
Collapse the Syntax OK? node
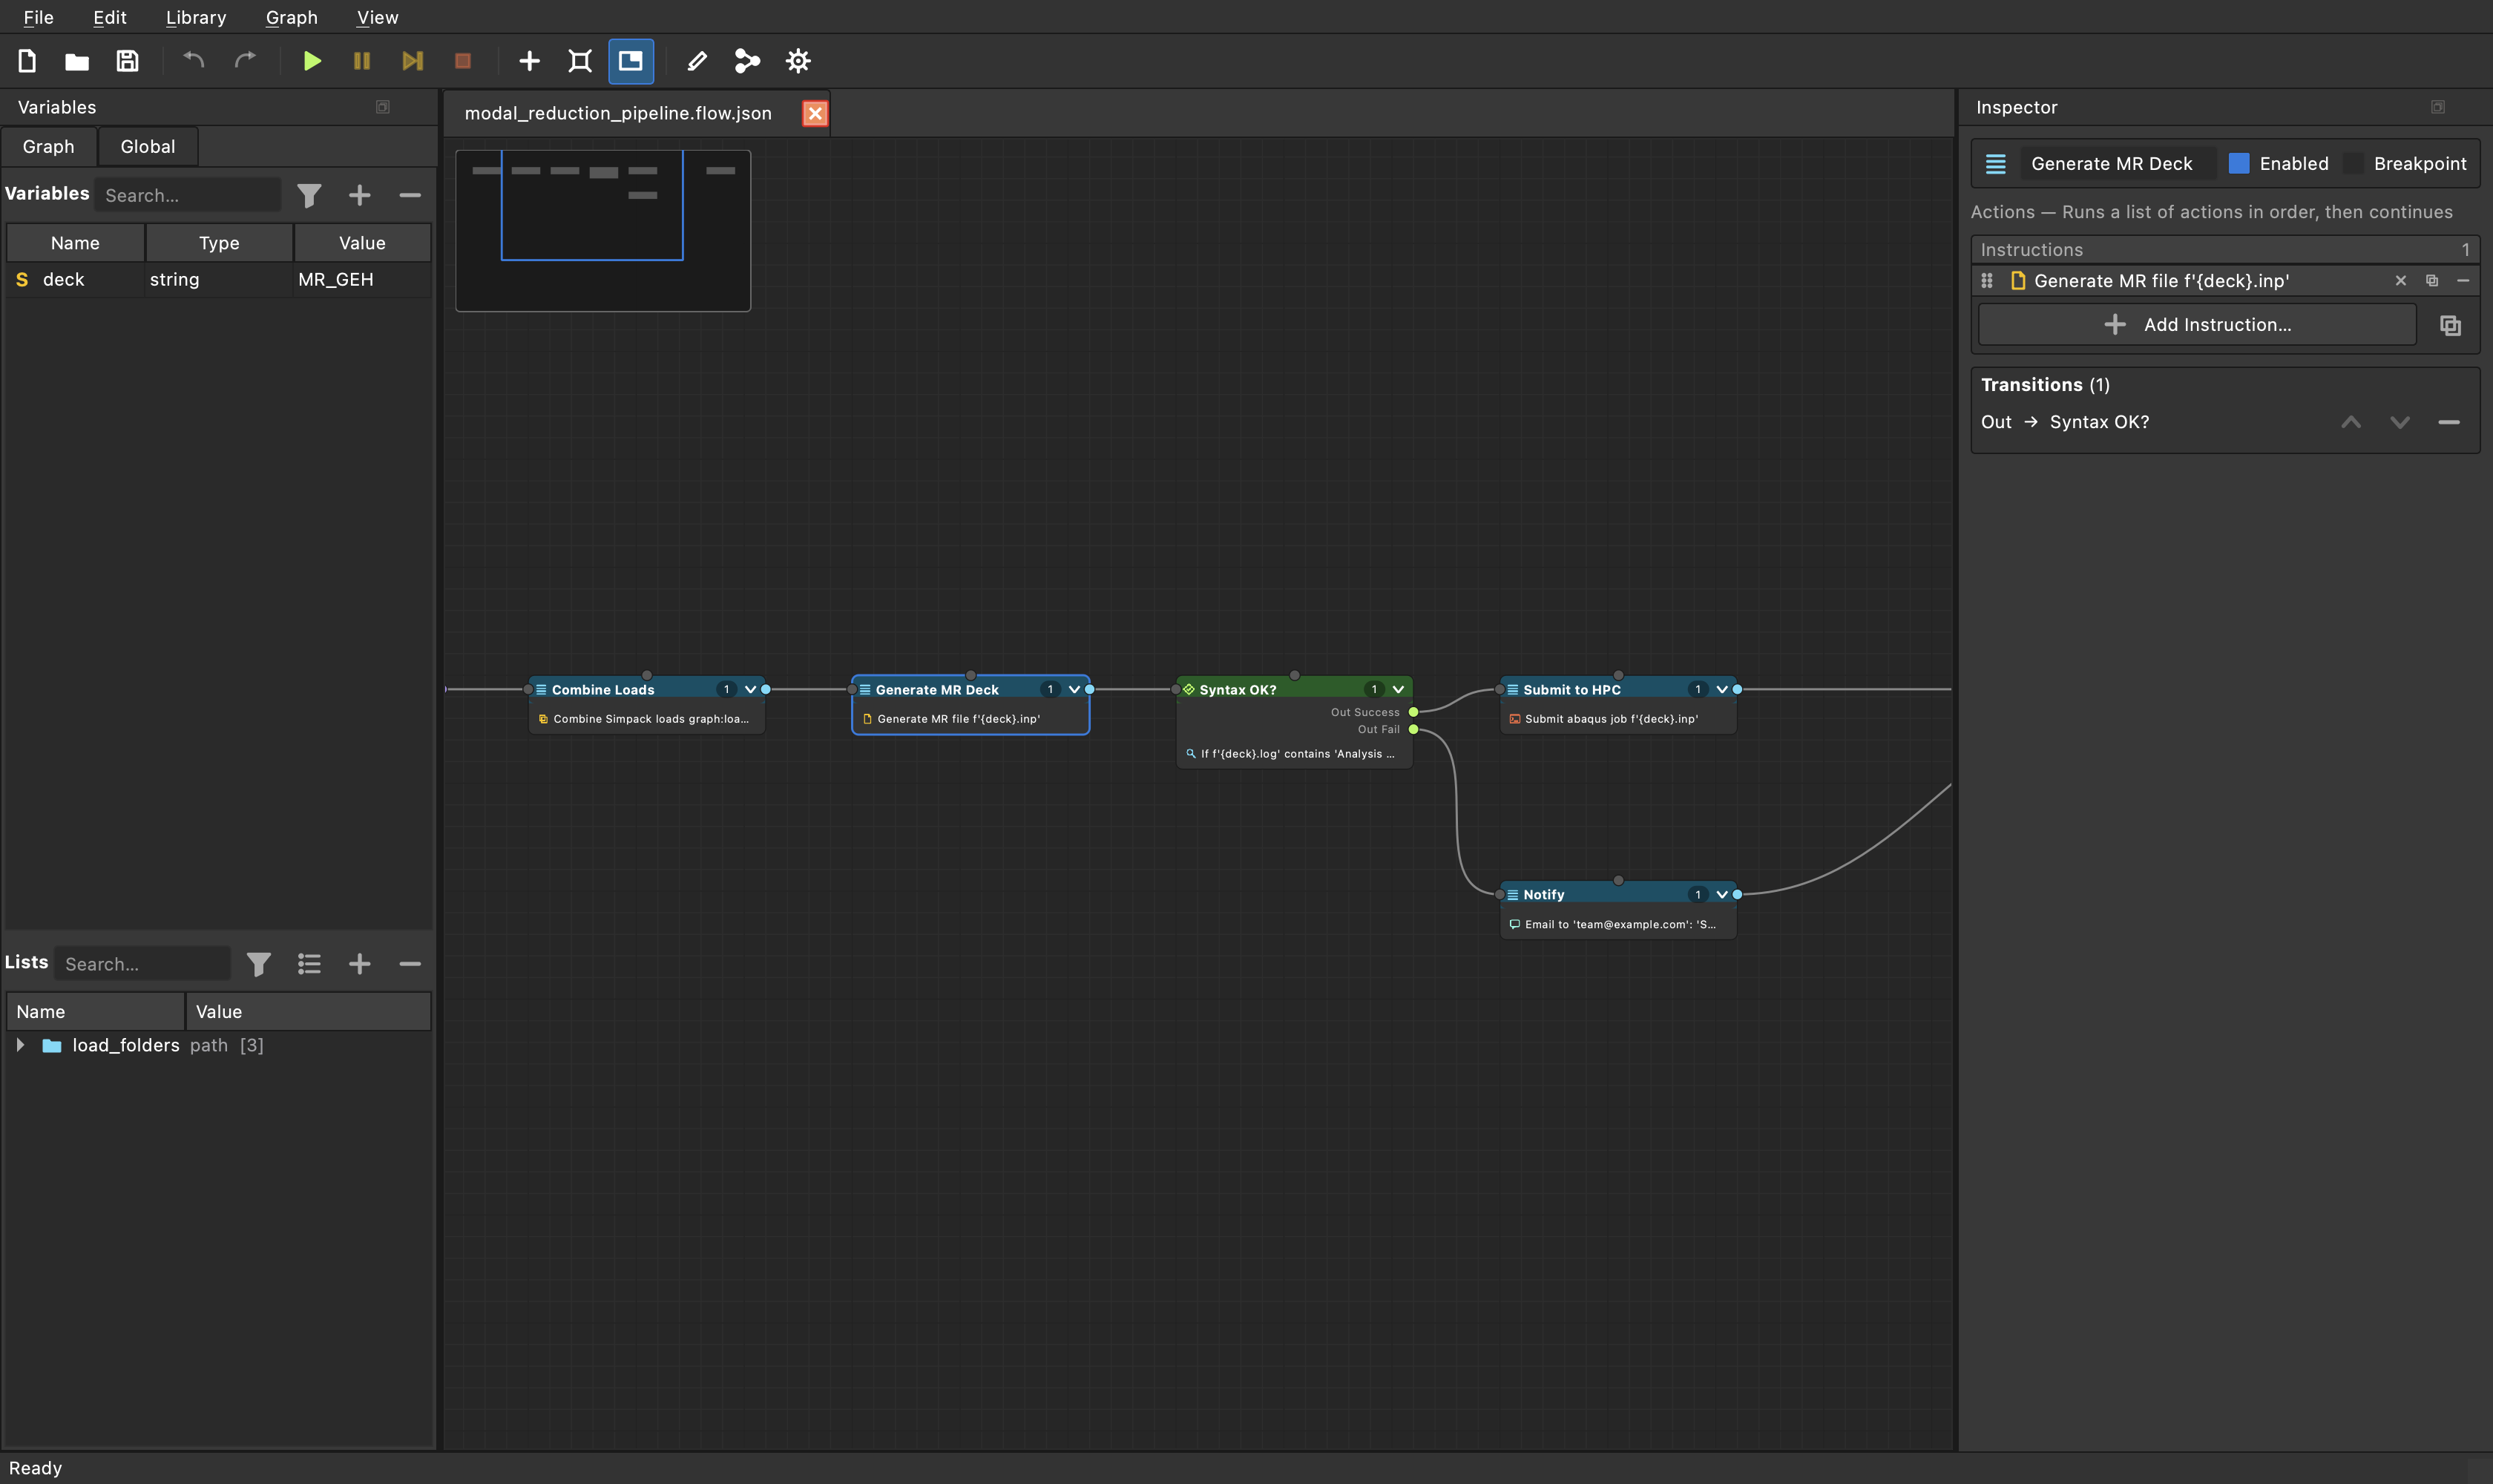[1399, 689]
